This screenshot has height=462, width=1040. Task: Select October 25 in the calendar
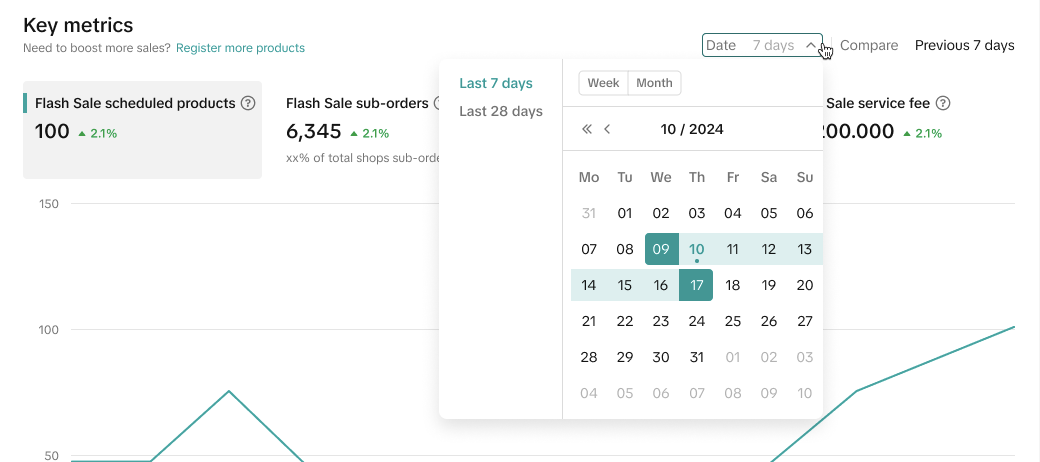tap(733, 321)
